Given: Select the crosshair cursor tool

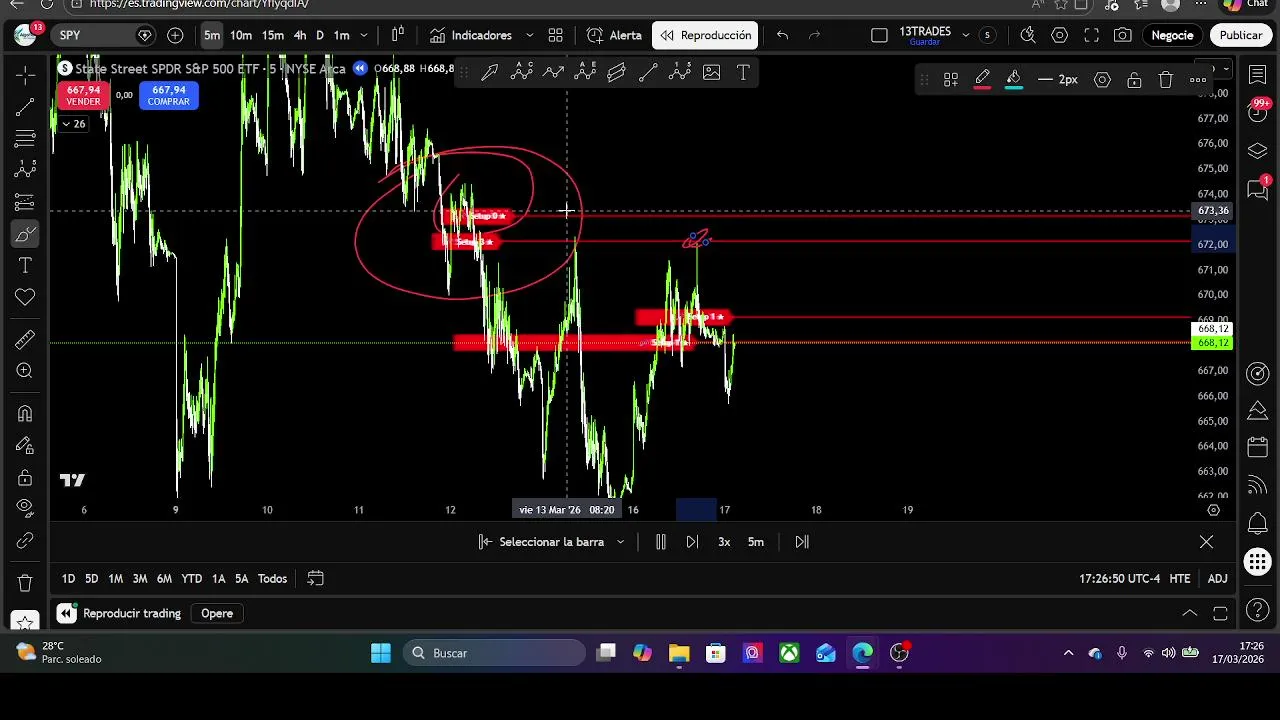Looking at the screenshot, I should tap(25, 75).
